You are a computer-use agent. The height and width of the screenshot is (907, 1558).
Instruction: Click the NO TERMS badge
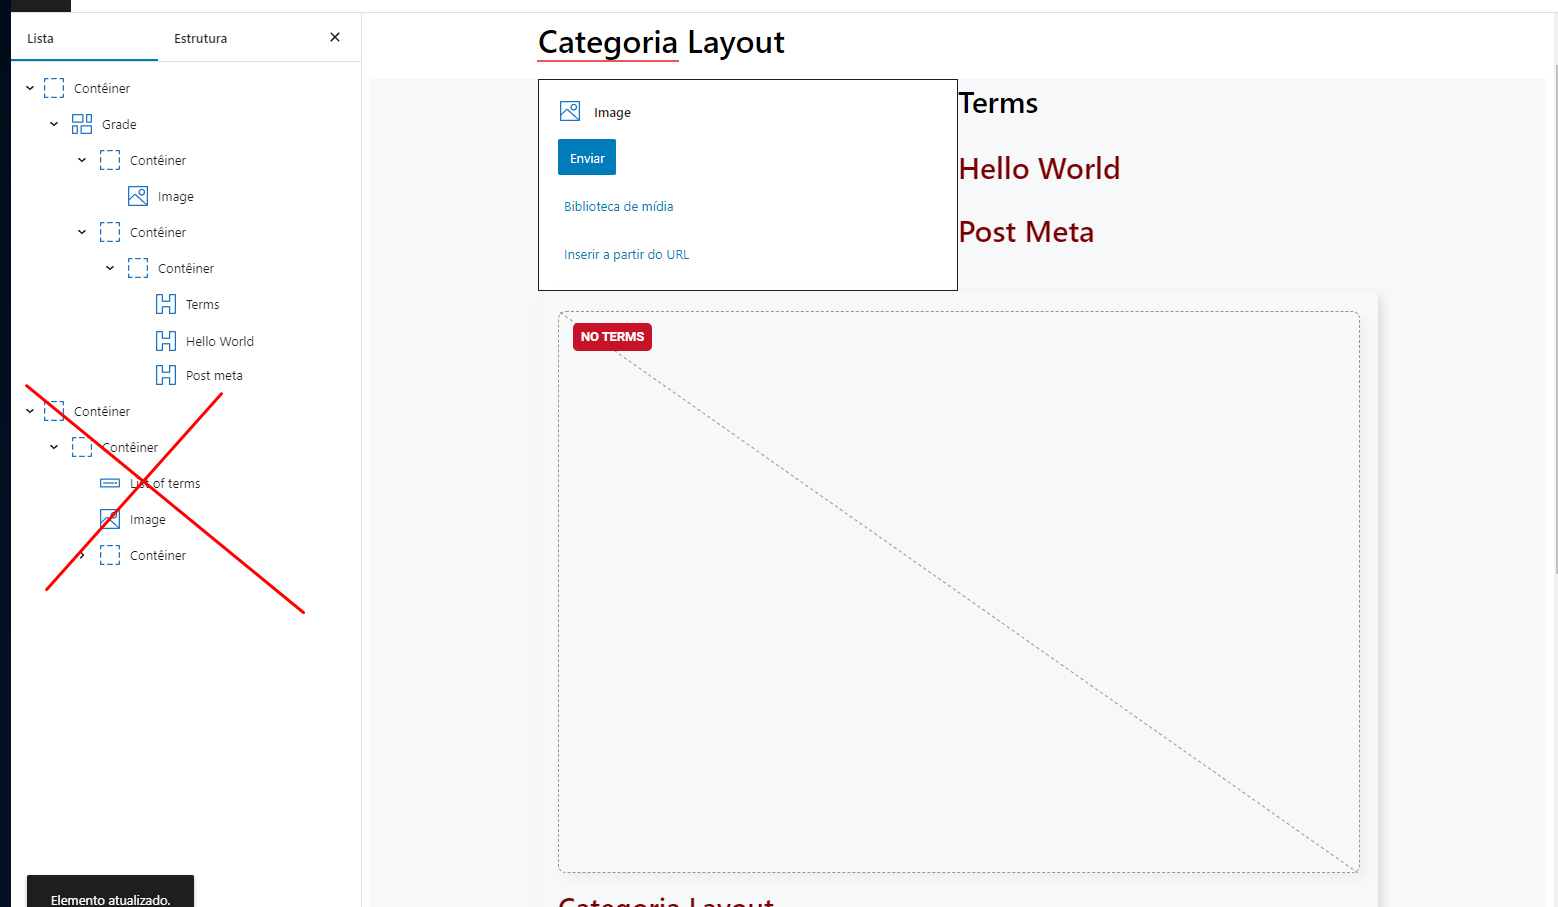click(x=612, y=337)
